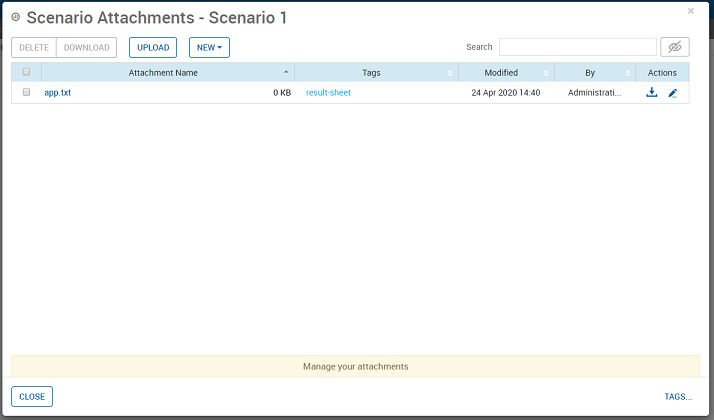Click the TAGS... link at bottom right
This screenshot has height=420, width=714.
point(678,397)
